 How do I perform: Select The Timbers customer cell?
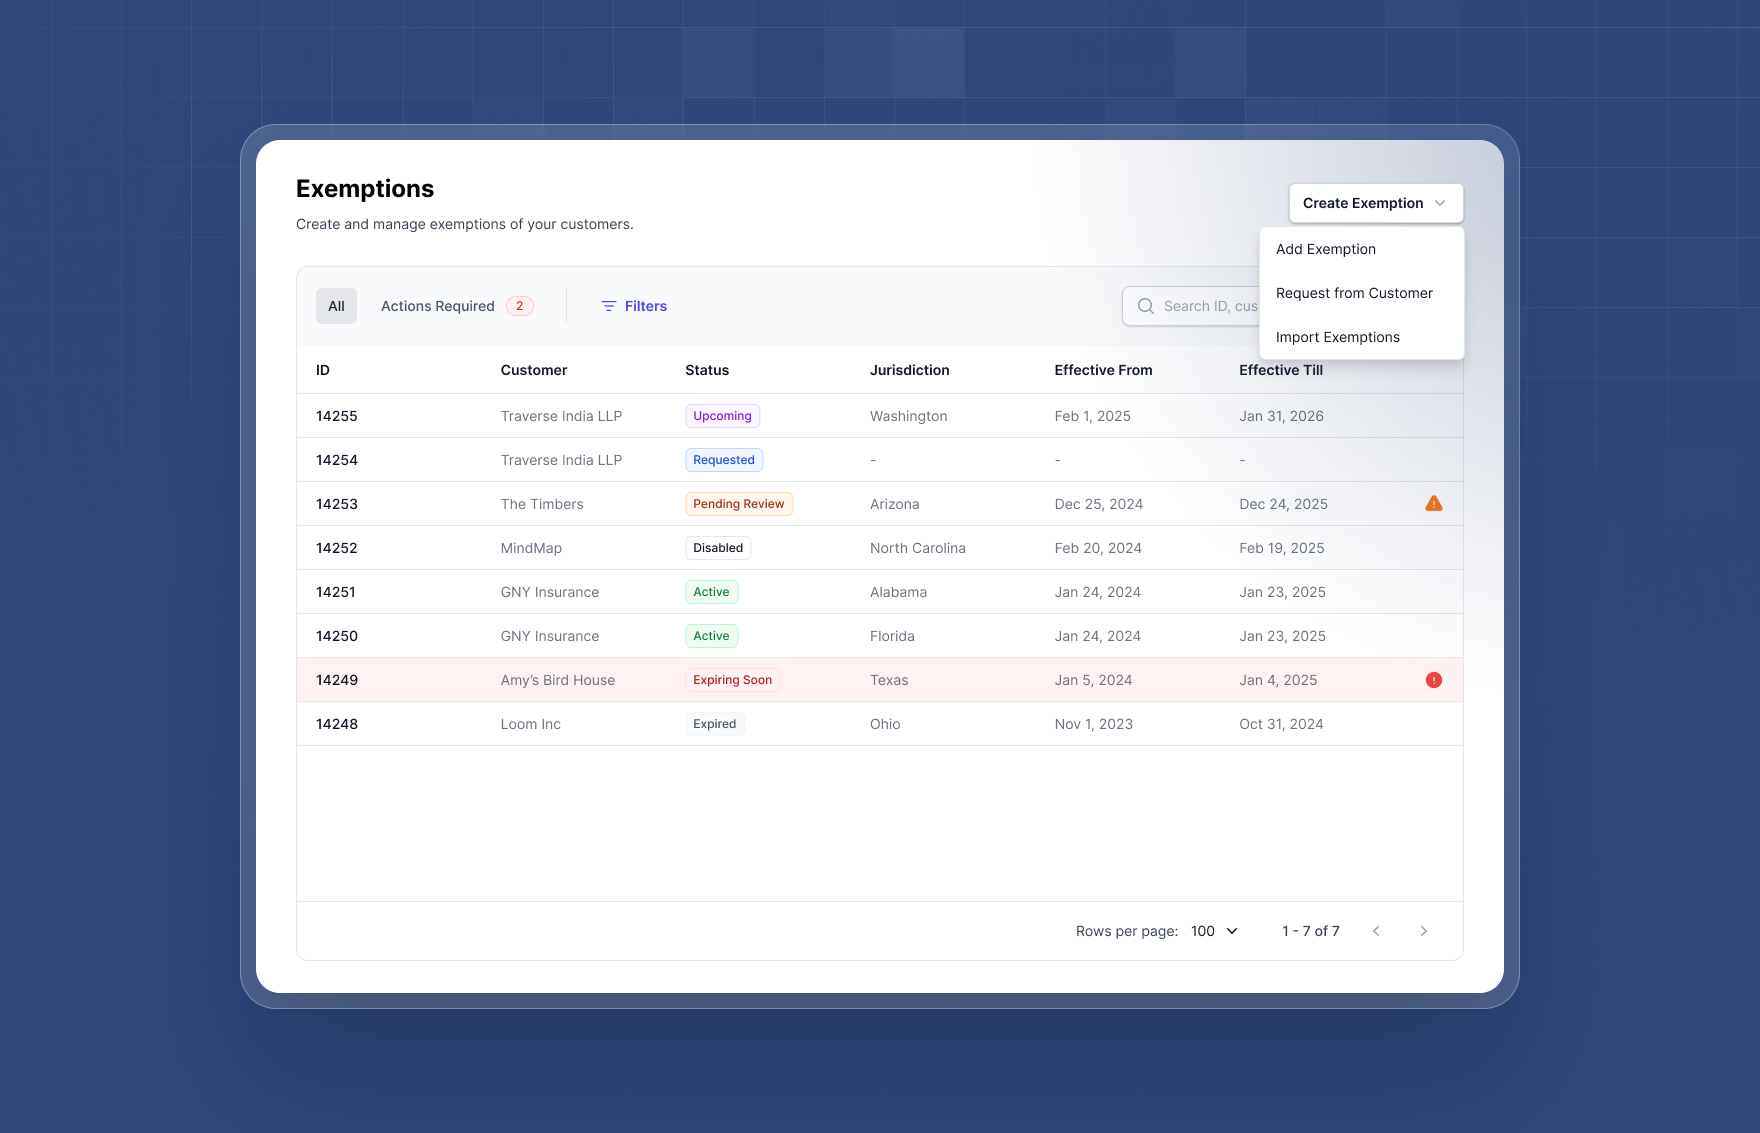pyautogui.click(x=542, y=504)
